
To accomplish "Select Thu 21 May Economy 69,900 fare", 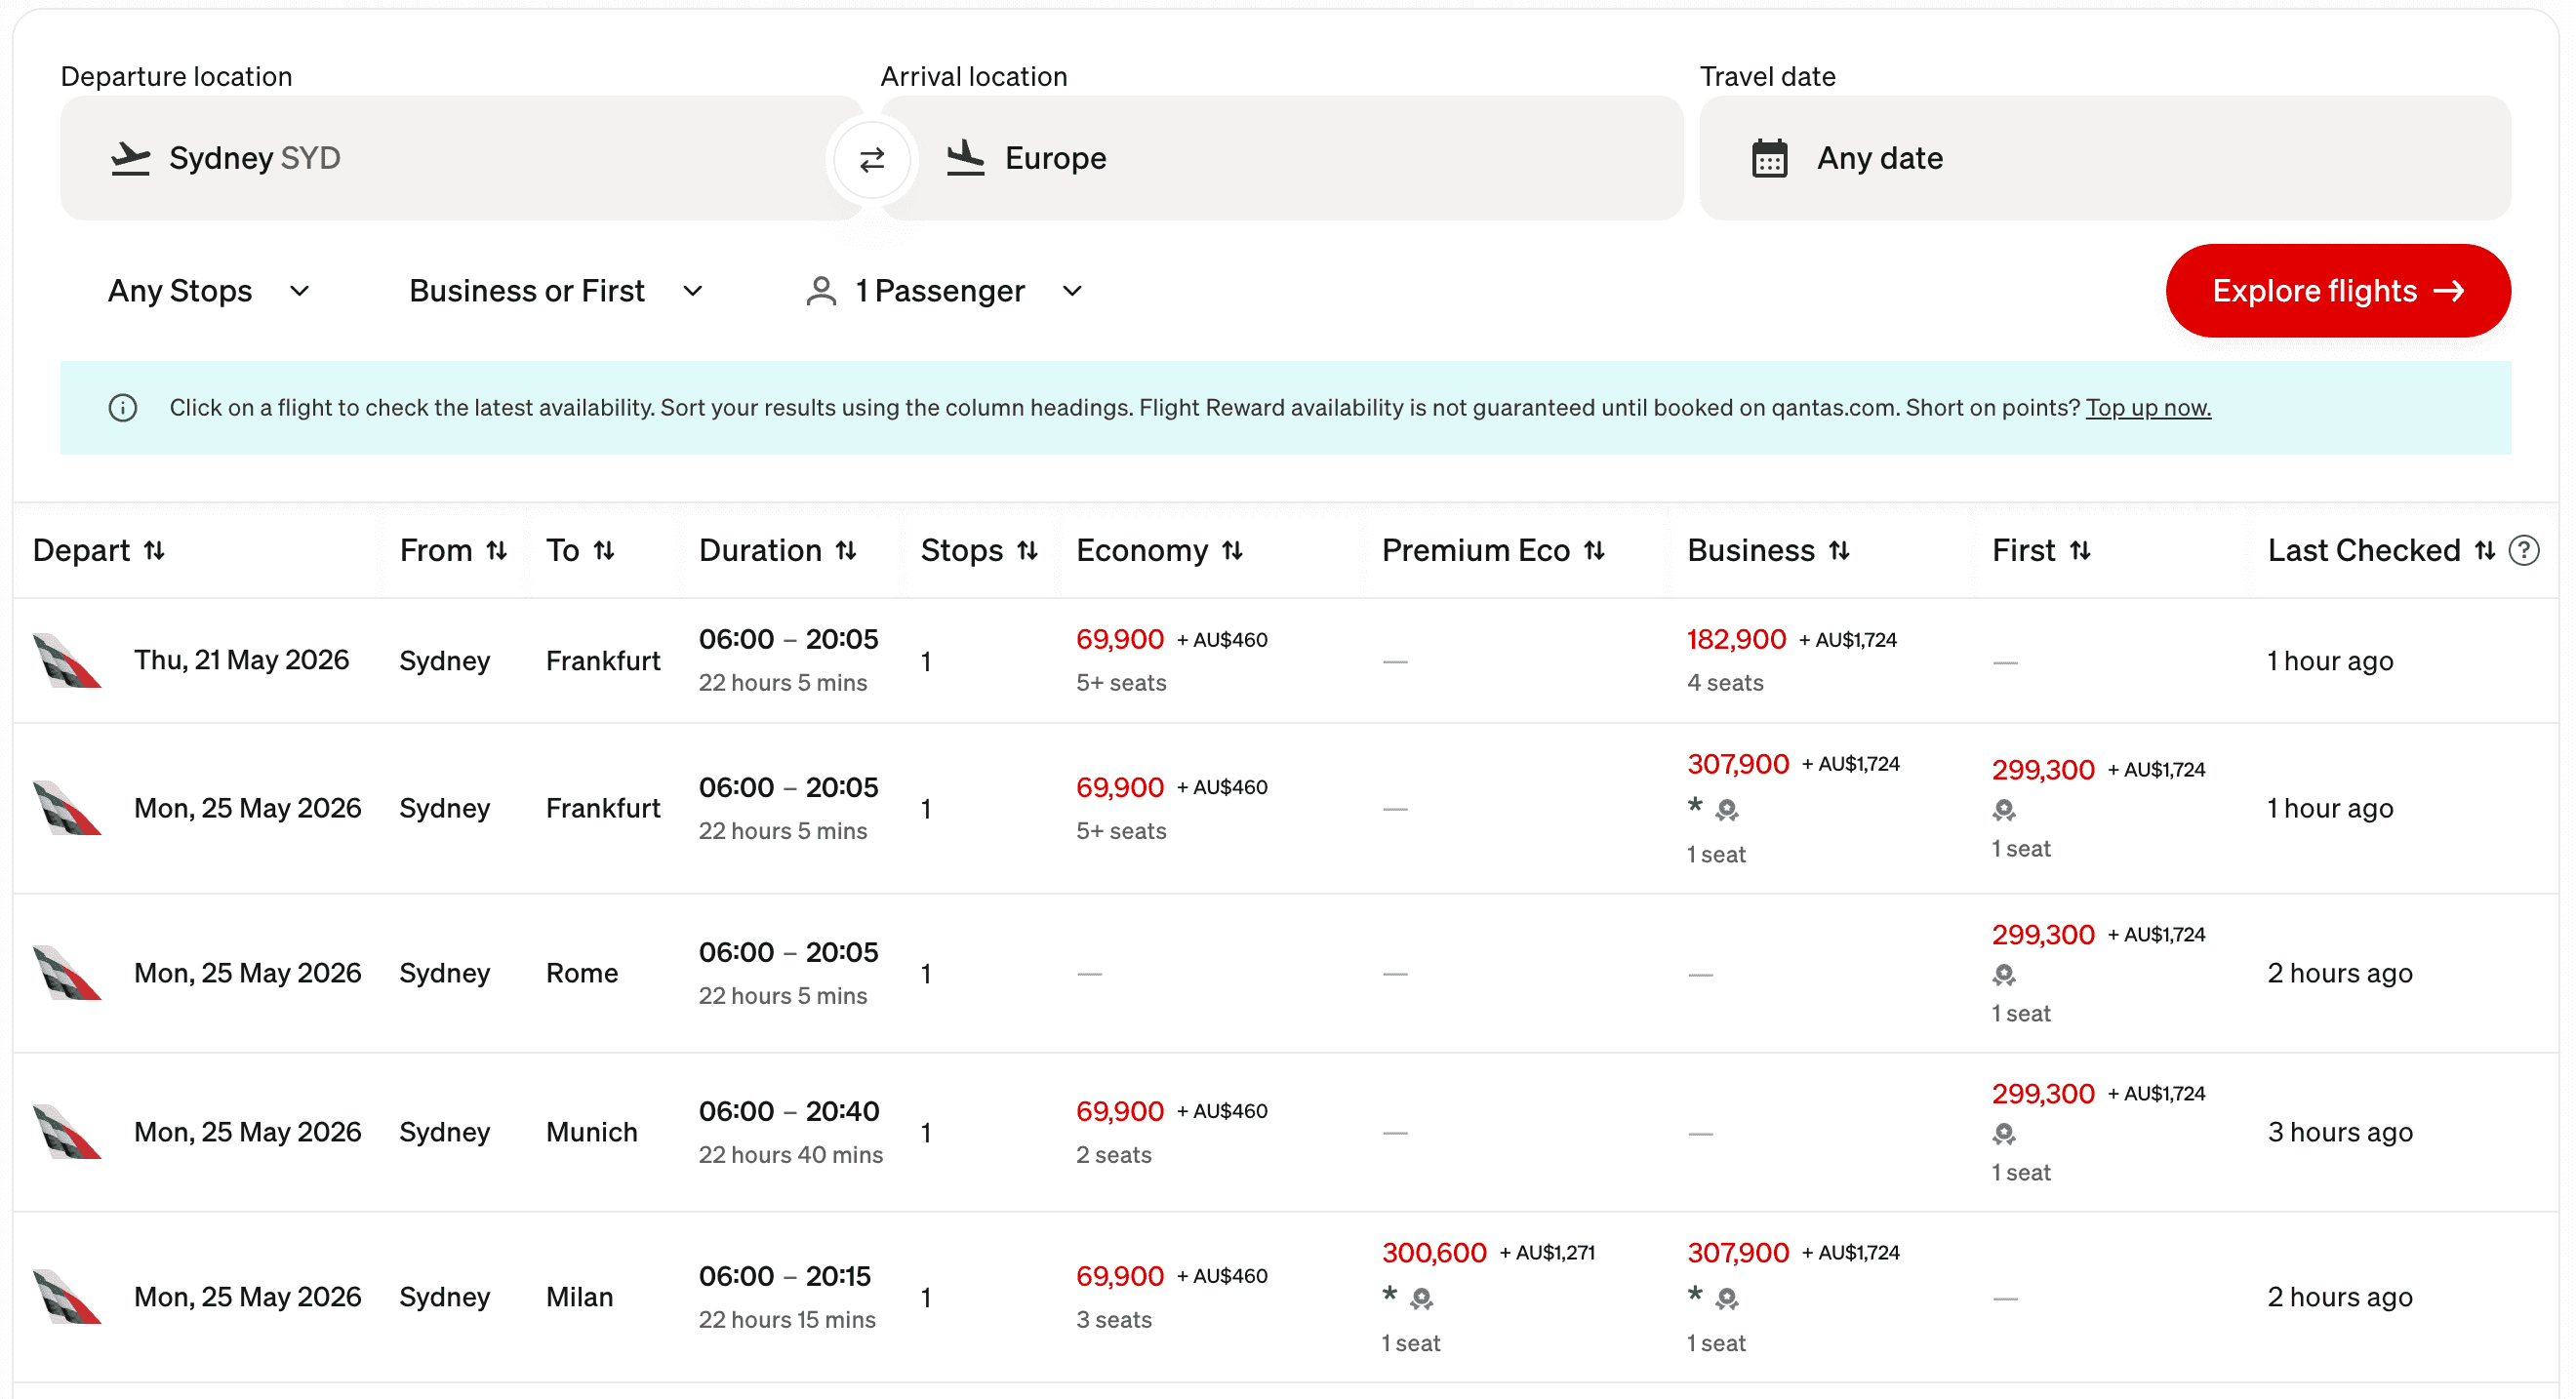I will [x=1119, y=639].
